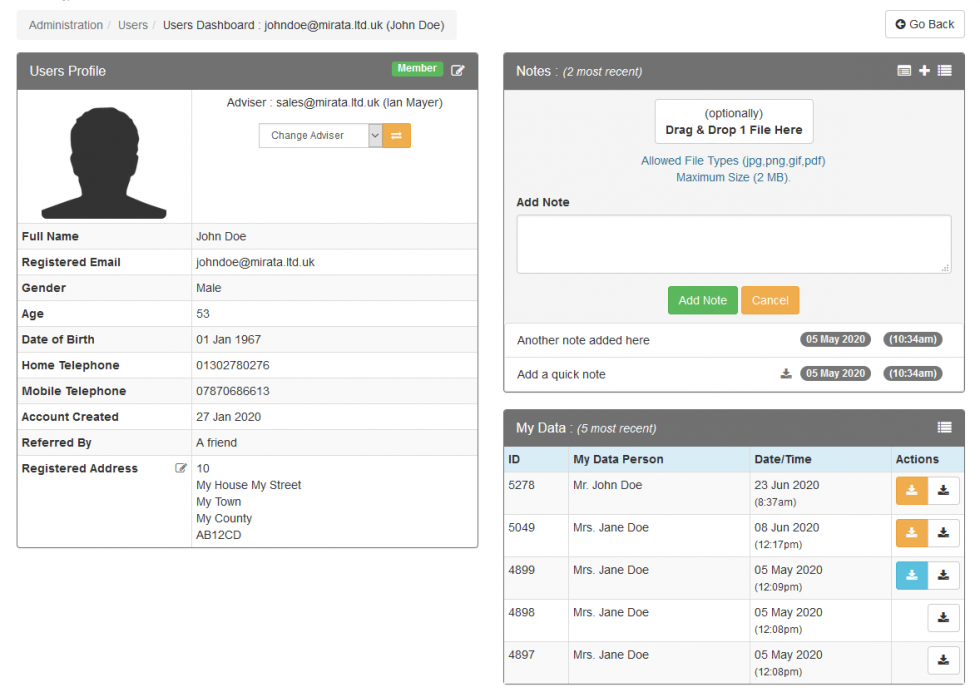Edit the Users Profile via pencil icon
Viewport: 980px width, 697px height.
[458, 68]
